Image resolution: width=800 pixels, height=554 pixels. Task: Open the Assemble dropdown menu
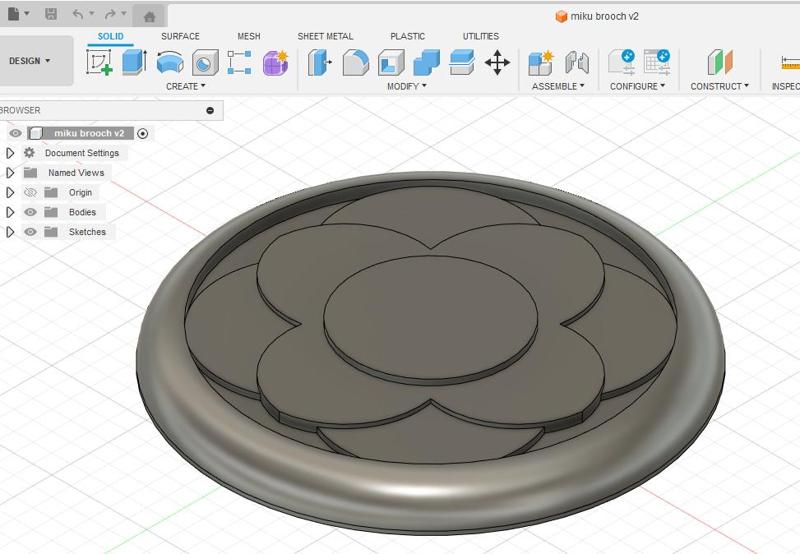[x=558, y=86]
